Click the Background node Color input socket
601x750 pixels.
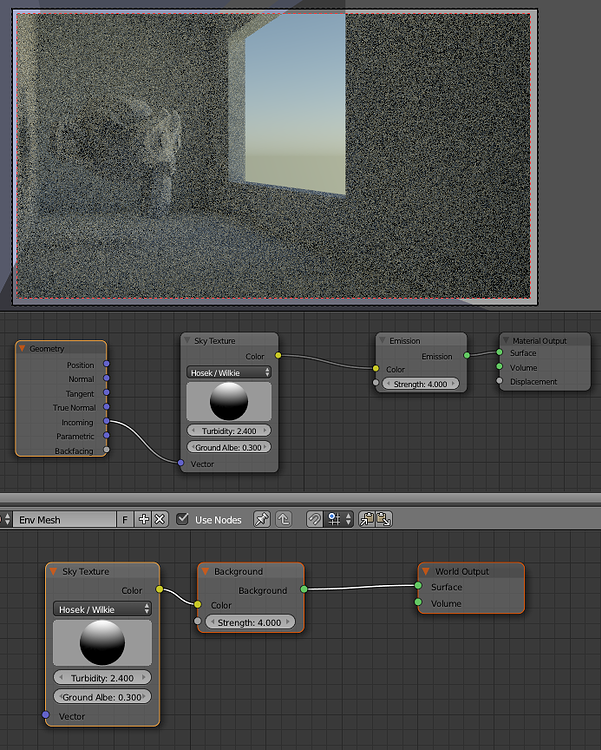coord(198,605)
